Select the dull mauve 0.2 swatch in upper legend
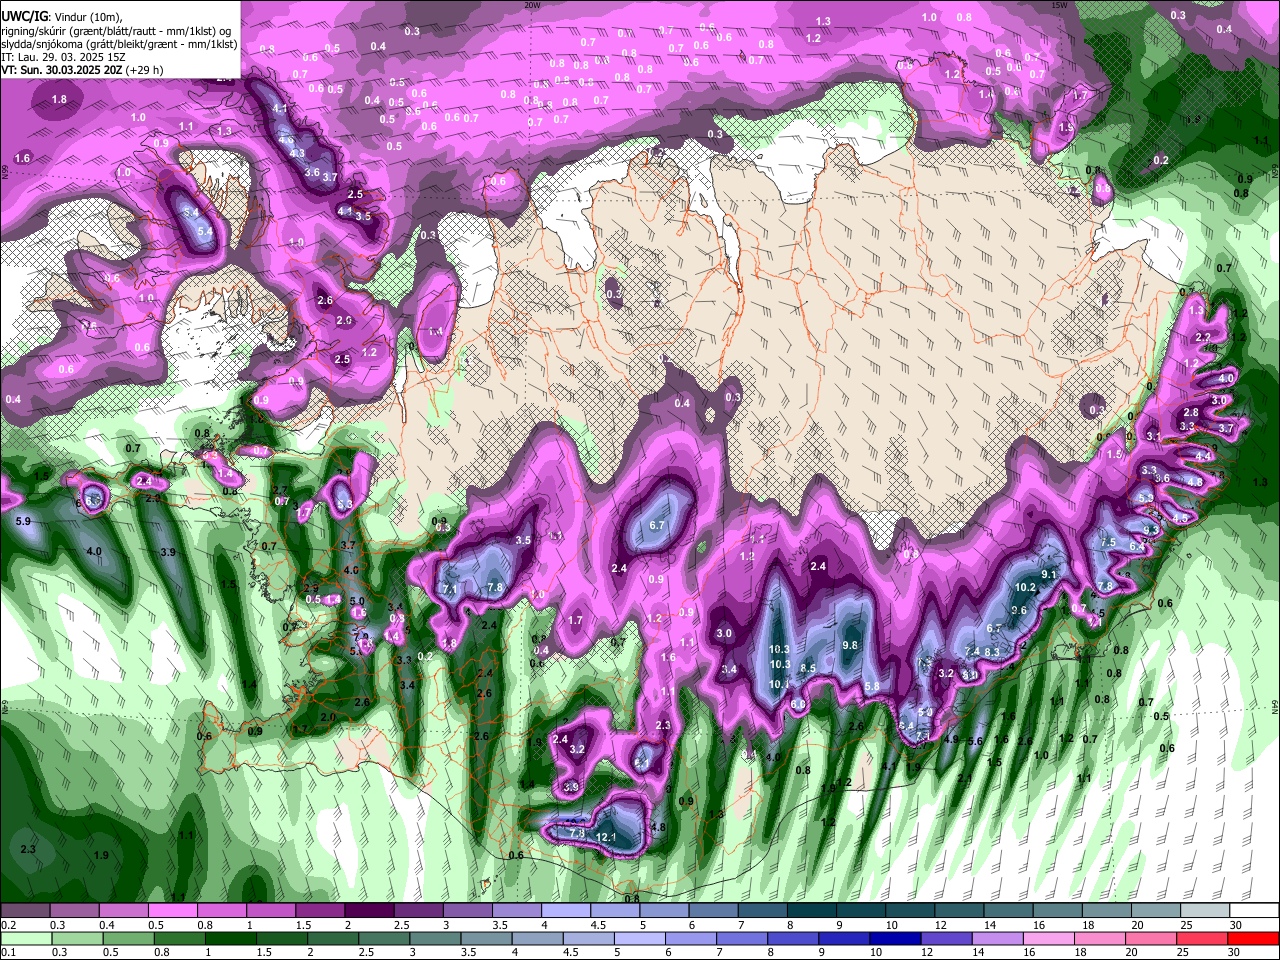Viewport: 1280px width, 960px height. pyautogui.click(x=25, y=912)
